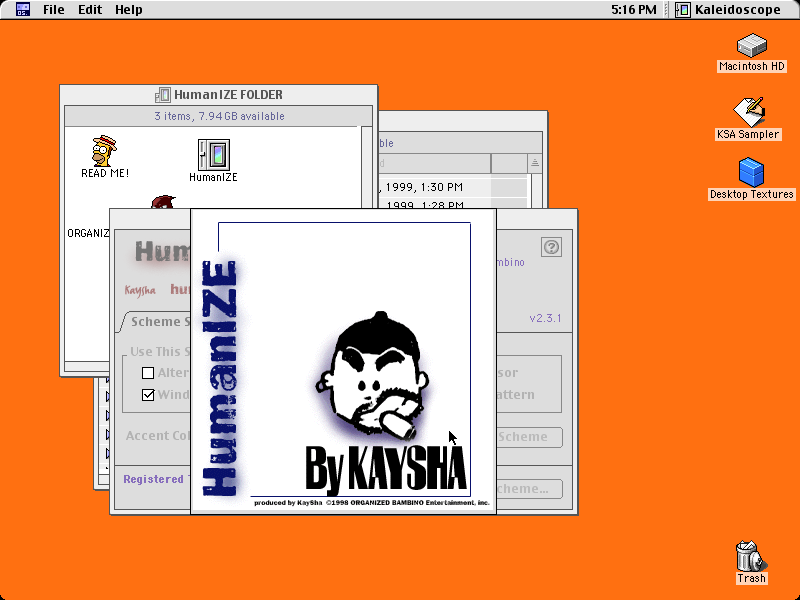Screen dimensions: 800x600
Task: Open the Edit menu
Action: click(90, 10)
